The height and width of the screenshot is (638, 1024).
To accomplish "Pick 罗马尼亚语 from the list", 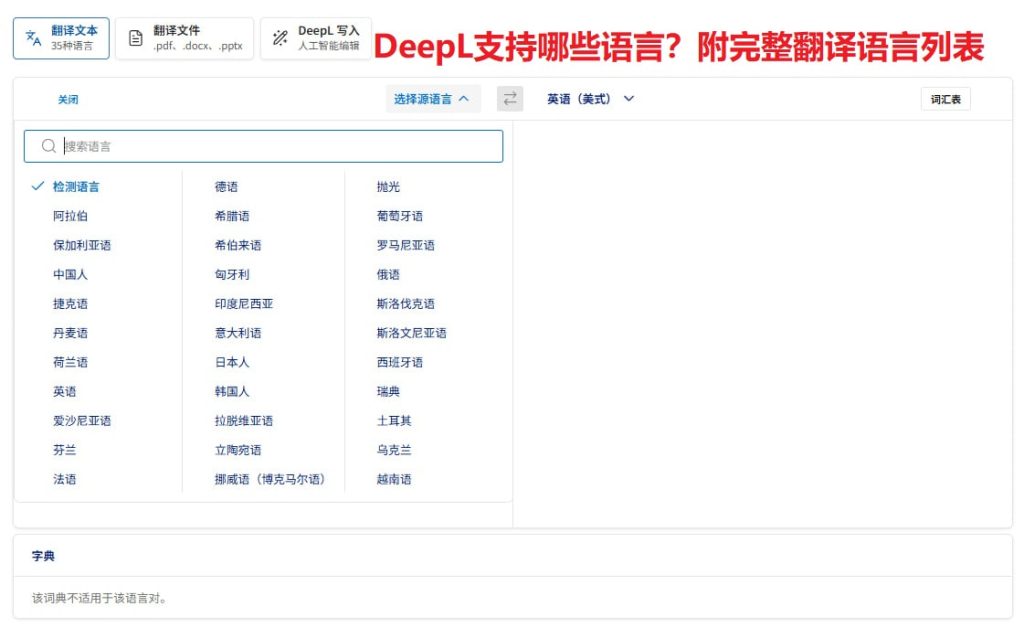I will click(x=406, y=246).
